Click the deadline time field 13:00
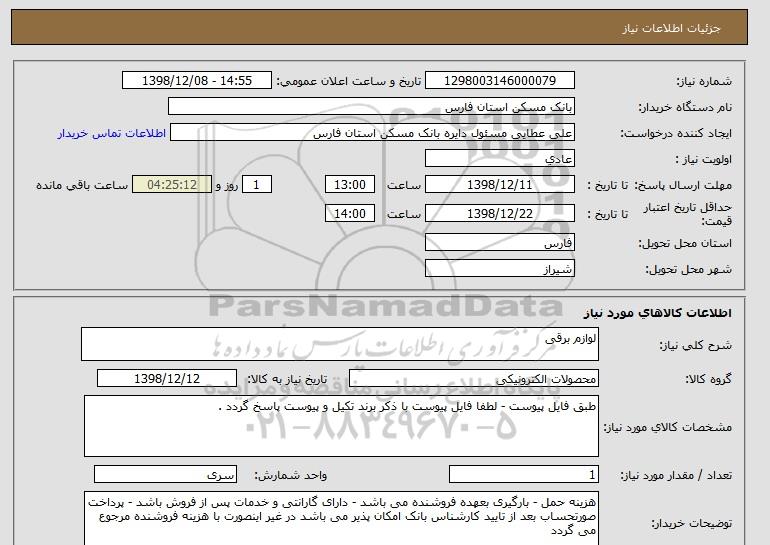This screenshot has width=770, height=545. [x=350, y=185]
